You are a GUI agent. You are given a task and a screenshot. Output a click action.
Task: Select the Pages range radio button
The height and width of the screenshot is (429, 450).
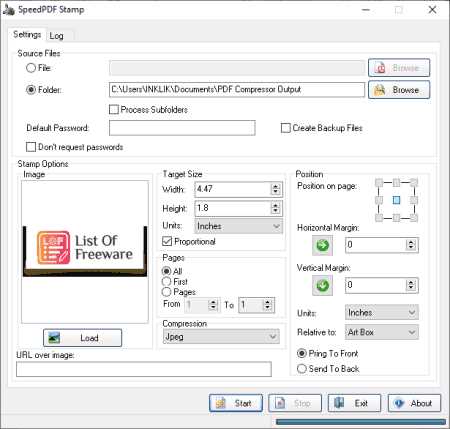(166, 292)
